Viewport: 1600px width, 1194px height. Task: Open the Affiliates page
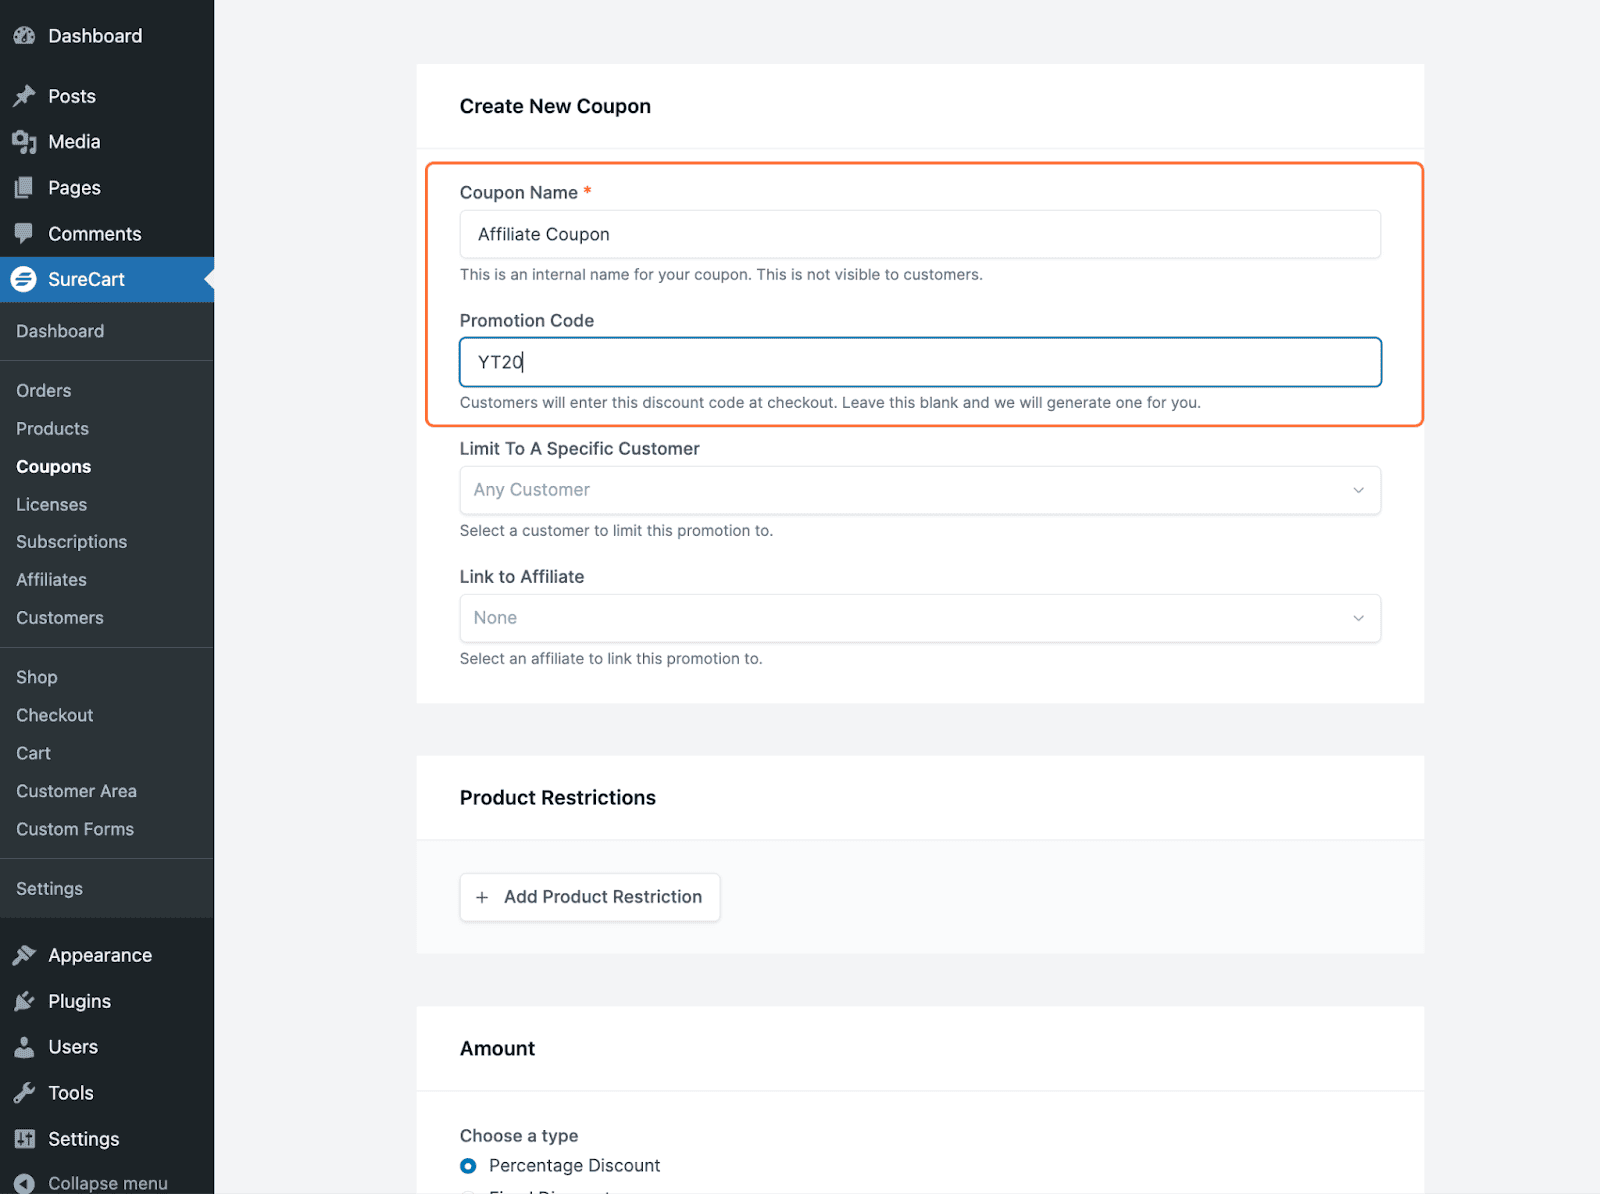coord(51,579)
